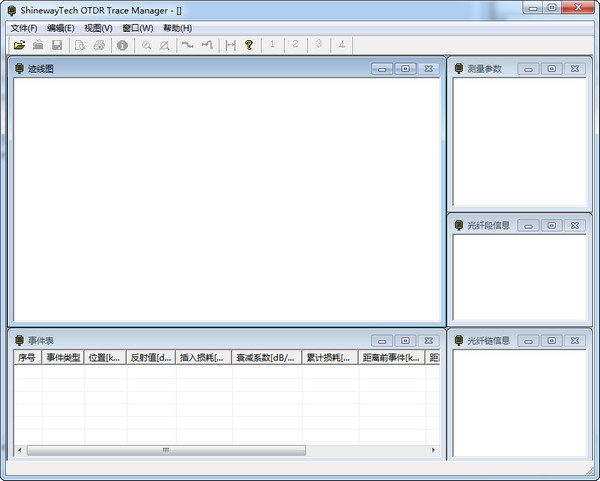
Task: Open the 窗口(W) menu
Action: 138,28
